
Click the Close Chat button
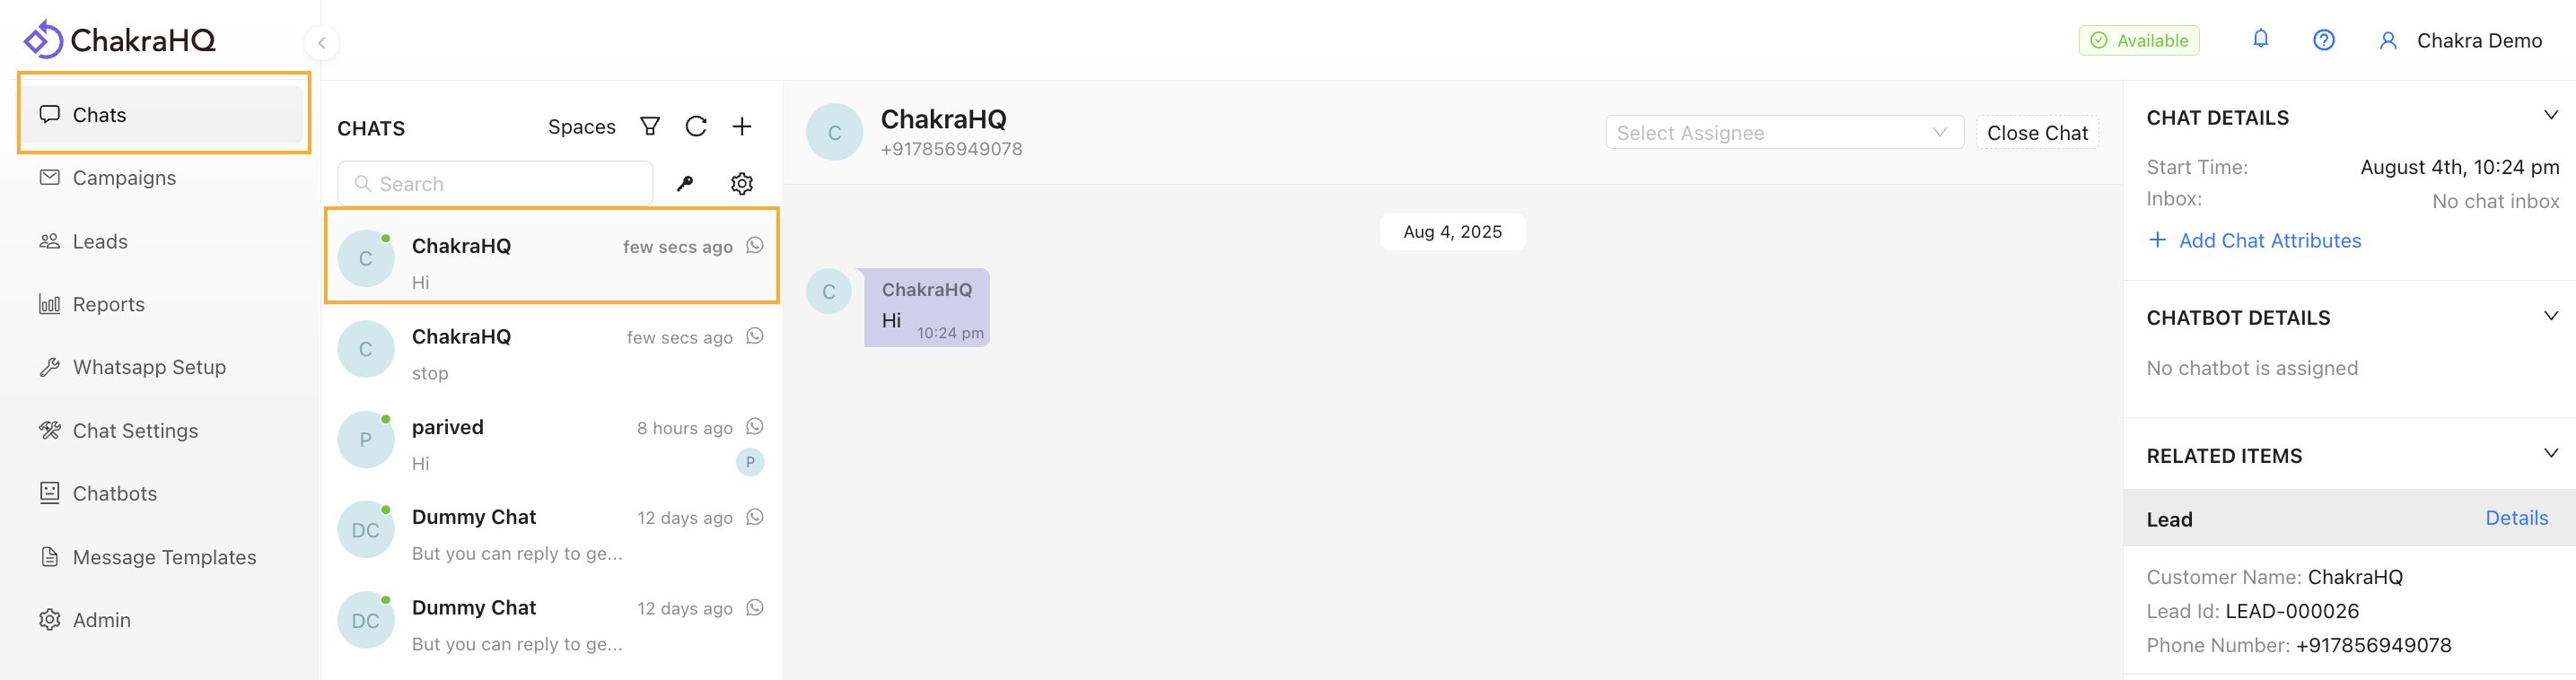point(2037,132)
